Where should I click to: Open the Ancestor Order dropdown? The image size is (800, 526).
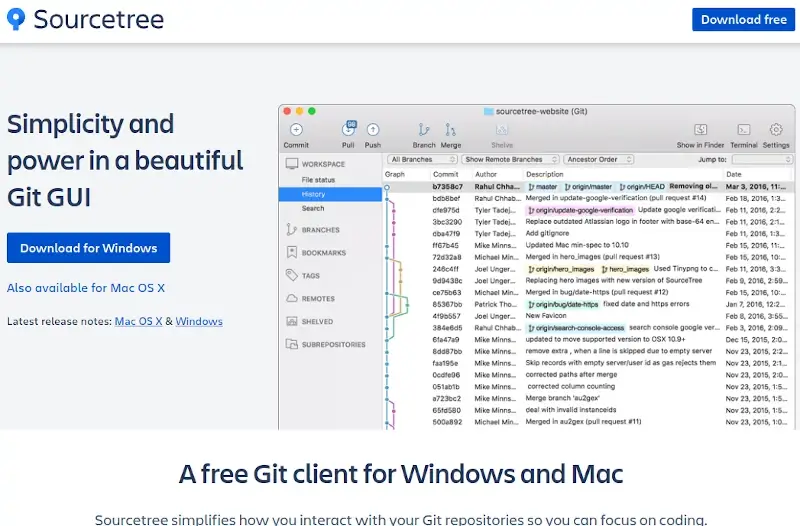click(599, 160)
